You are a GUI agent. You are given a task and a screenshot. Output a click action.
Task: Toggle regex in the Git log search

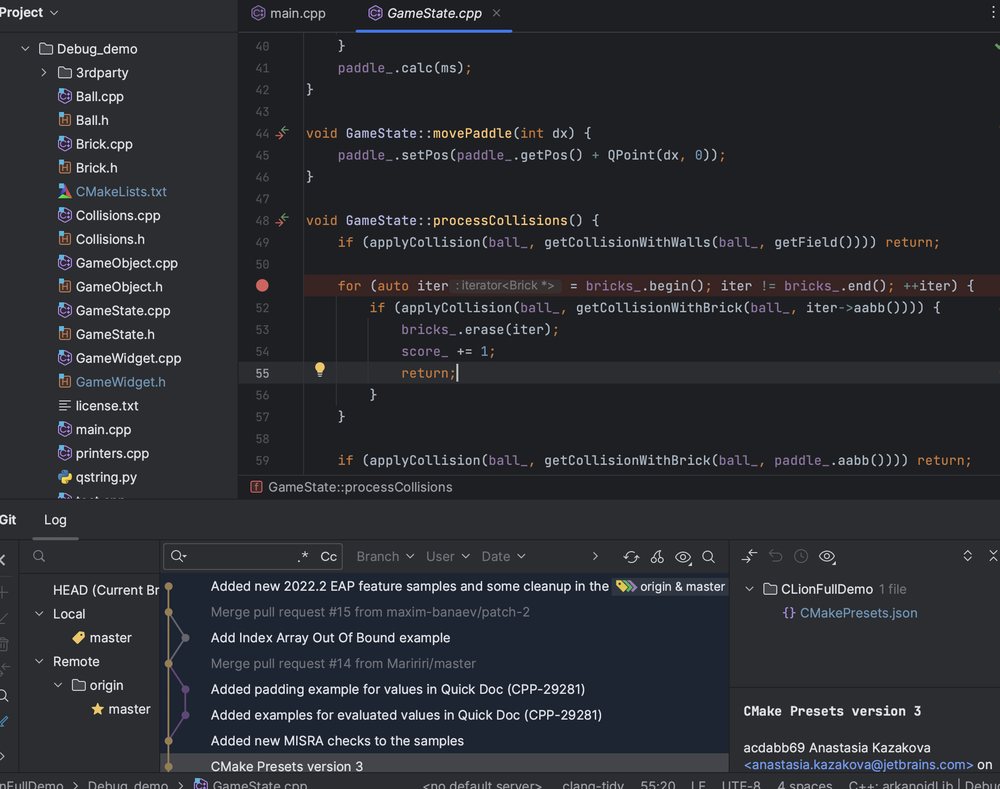tap(303, 556)
